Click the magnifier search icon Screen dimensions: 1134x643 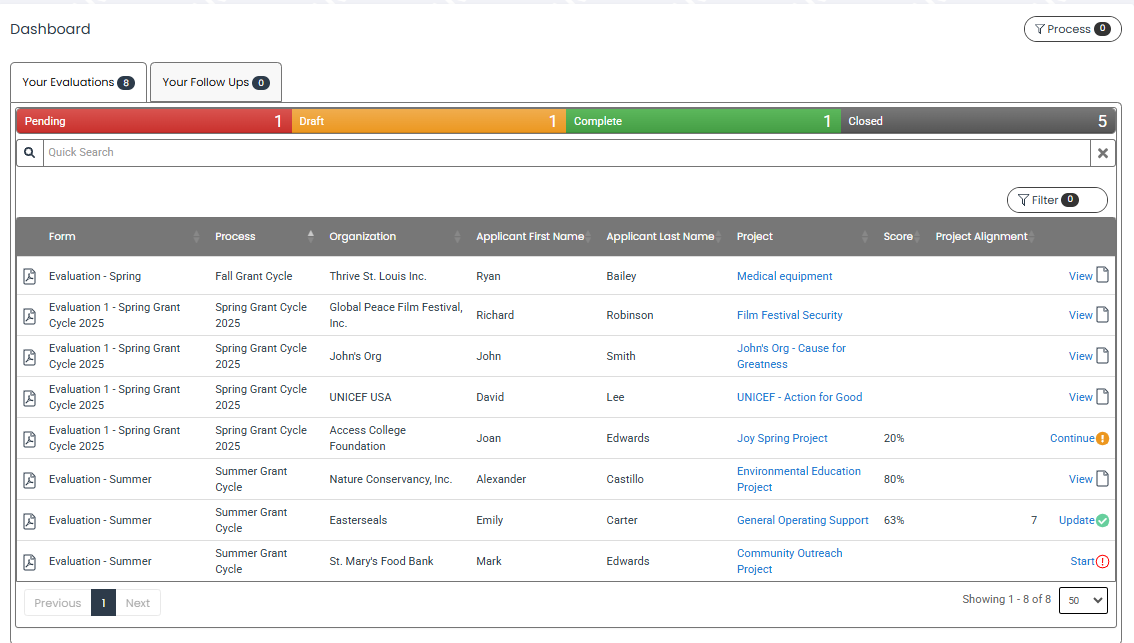(x=30, y=153)
